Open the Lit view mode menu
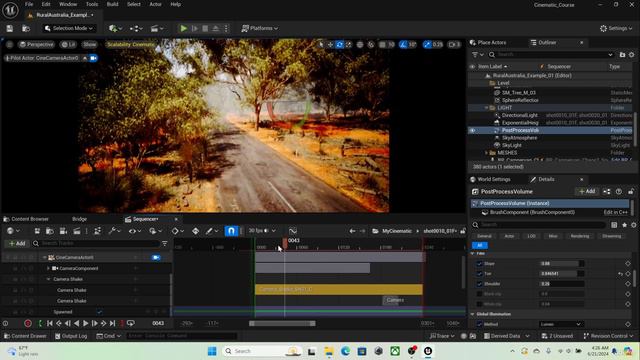Viewport: 640px width, 360px height. pos(69,44)
